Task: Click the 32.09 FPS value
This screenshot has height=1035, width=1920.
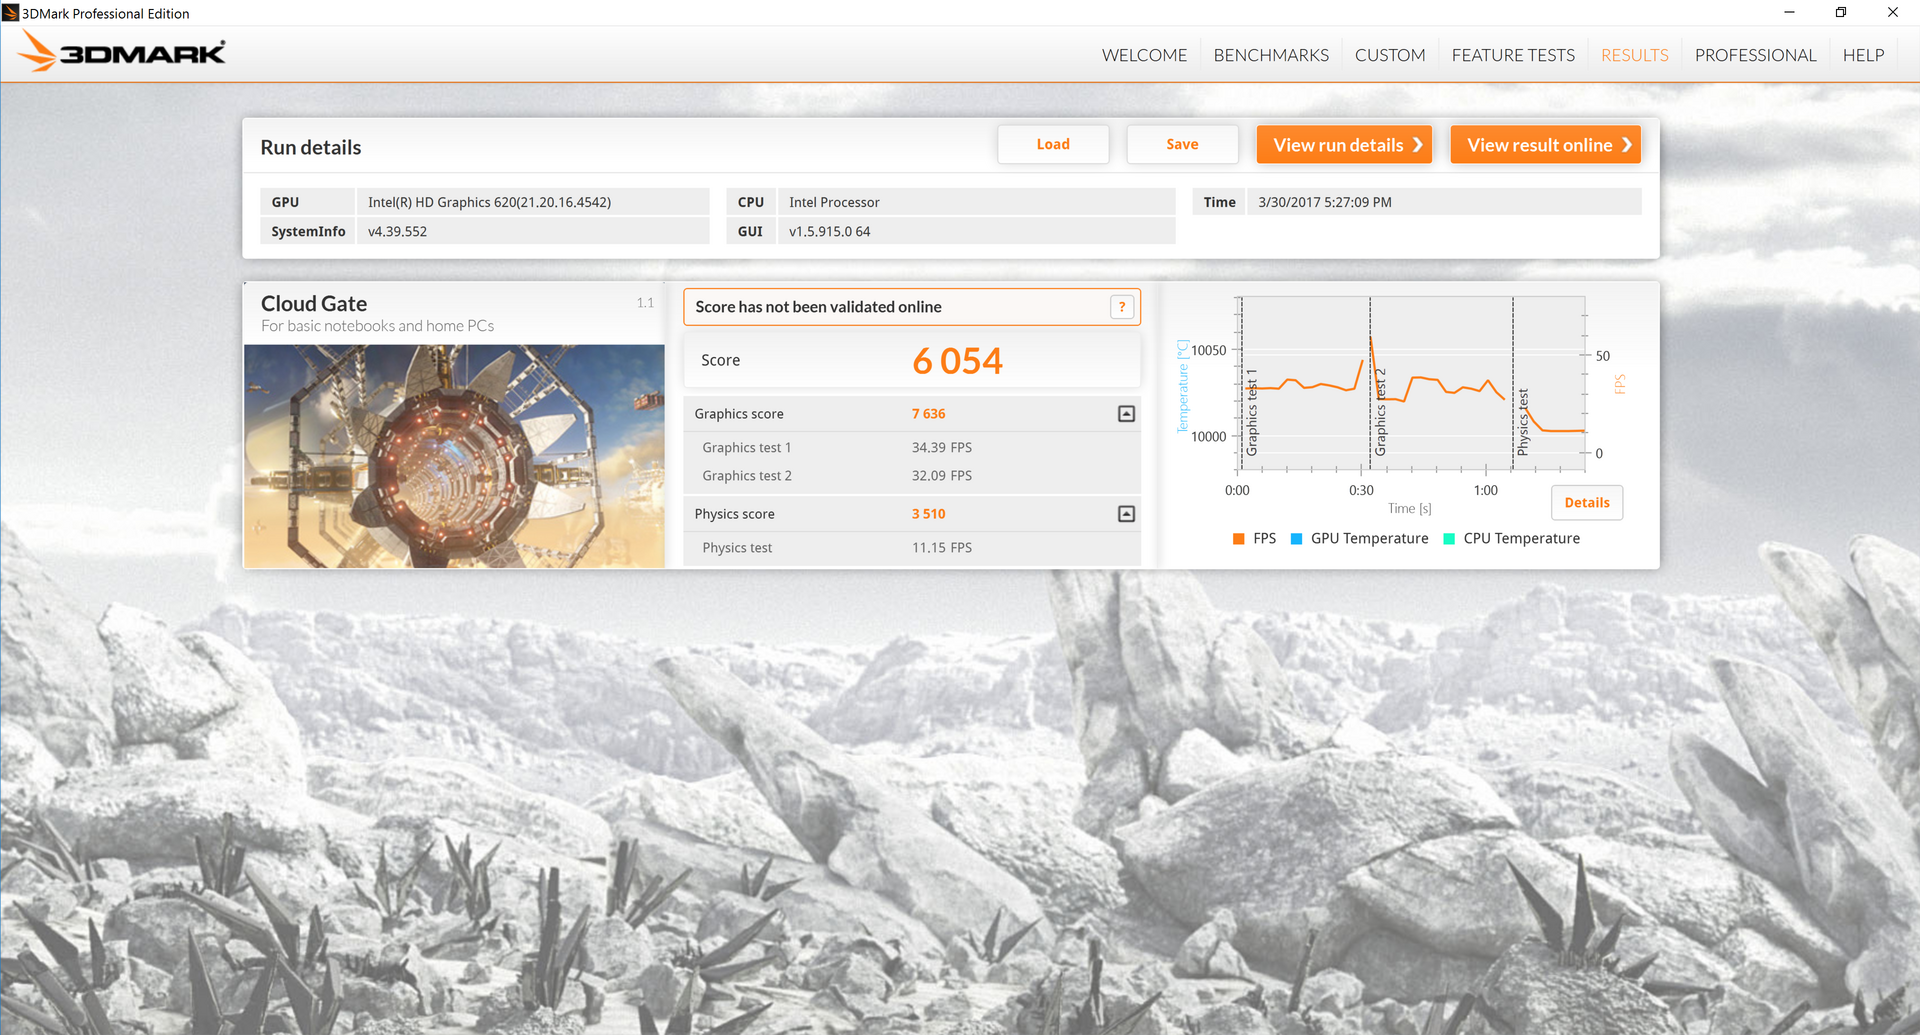Action: coord(941,476)
